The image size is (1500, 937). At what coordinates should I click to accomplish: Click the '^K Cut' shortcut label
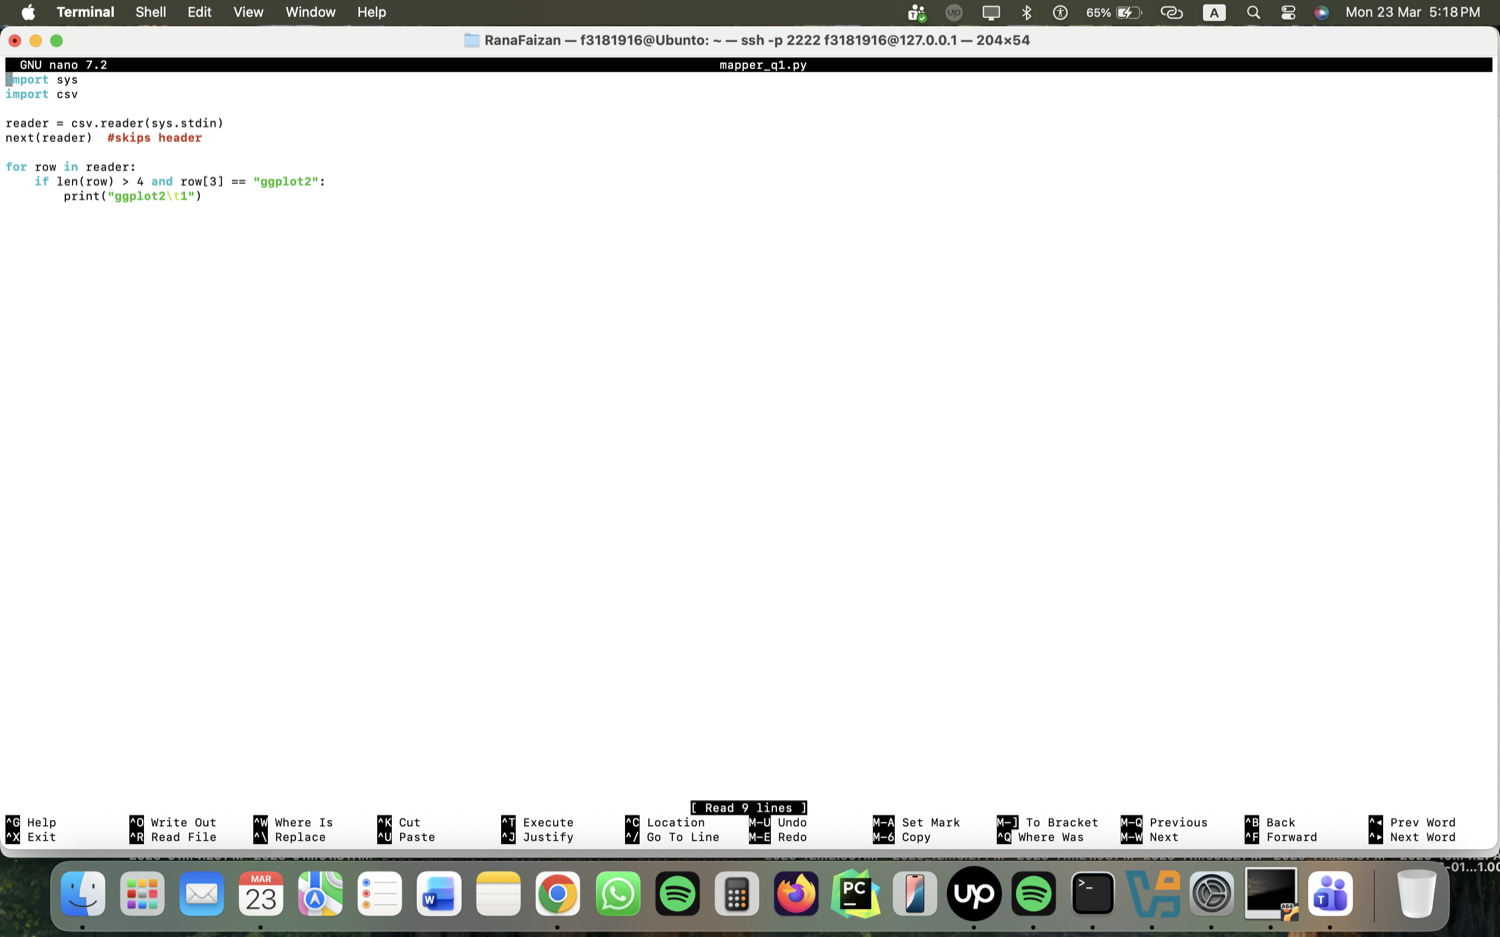pos(399,822)
